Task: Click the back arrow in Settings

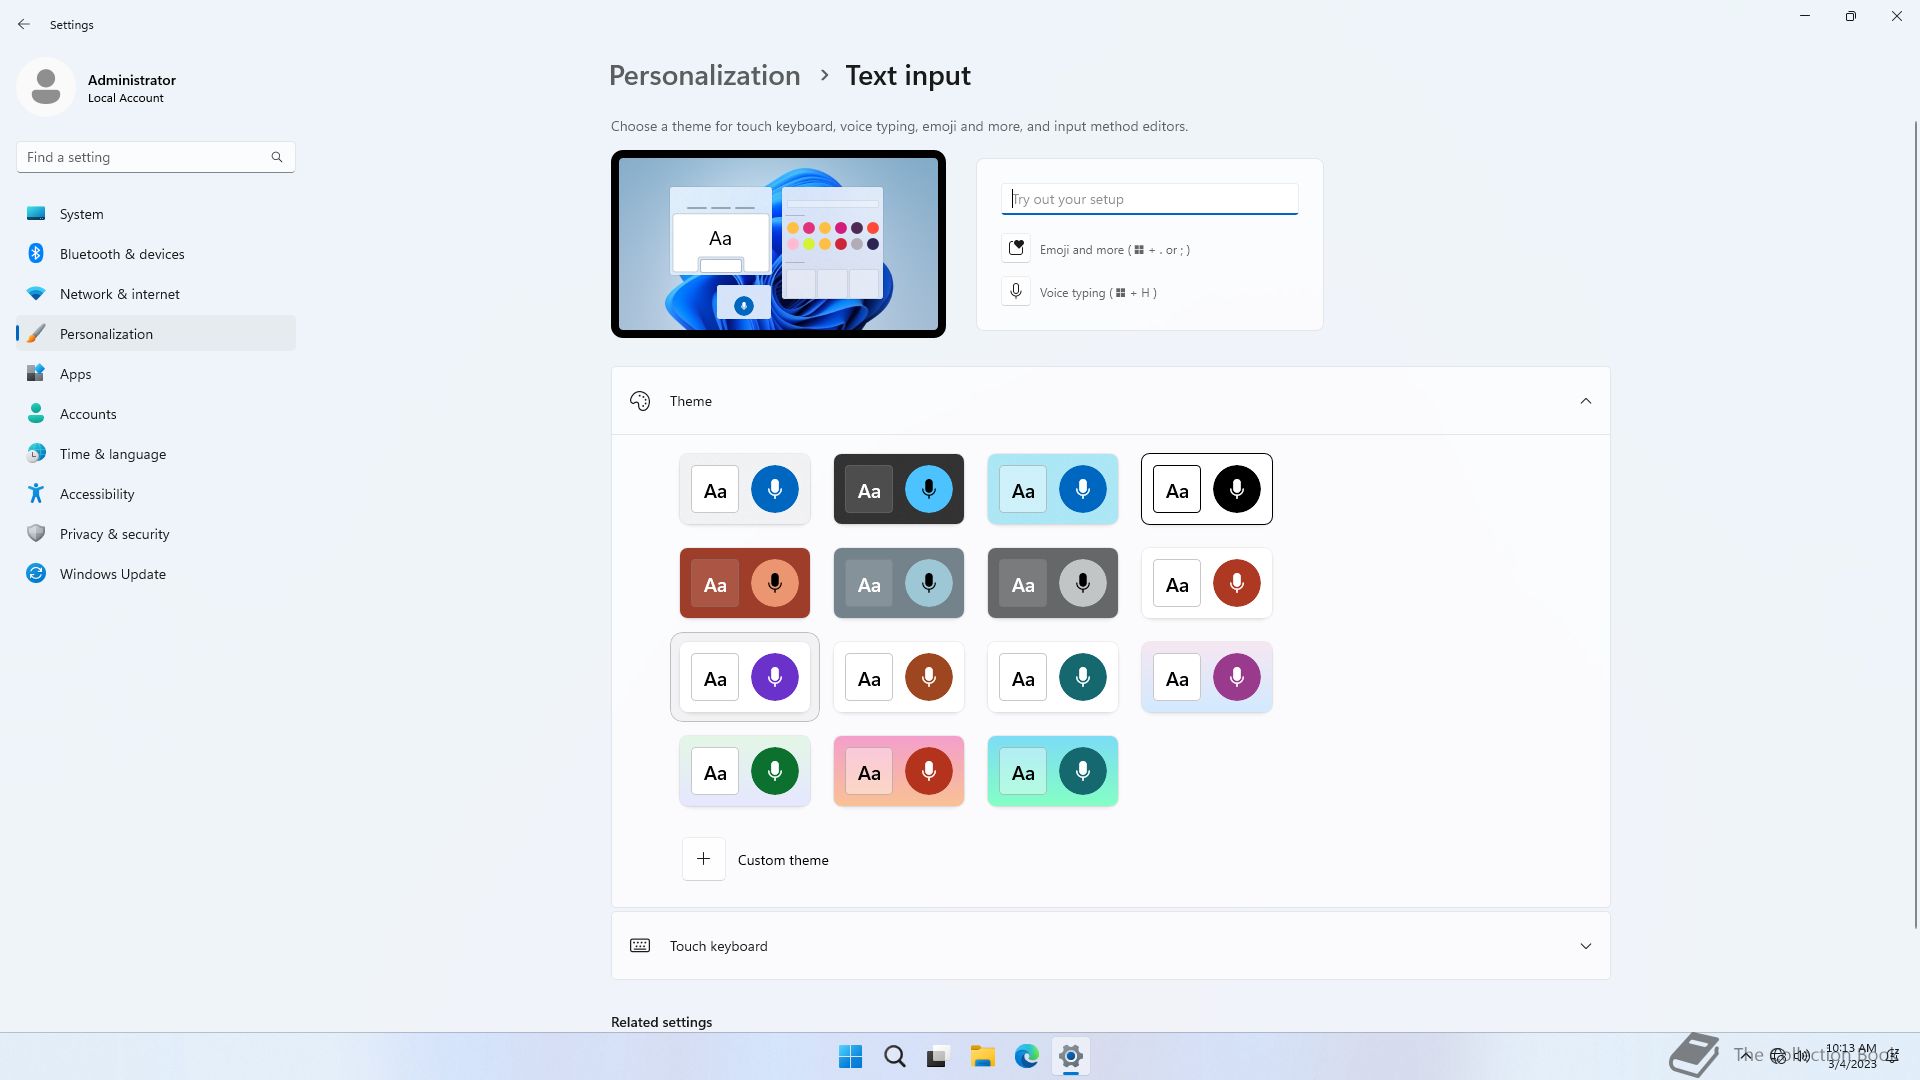Action: (x=24, y=24)
